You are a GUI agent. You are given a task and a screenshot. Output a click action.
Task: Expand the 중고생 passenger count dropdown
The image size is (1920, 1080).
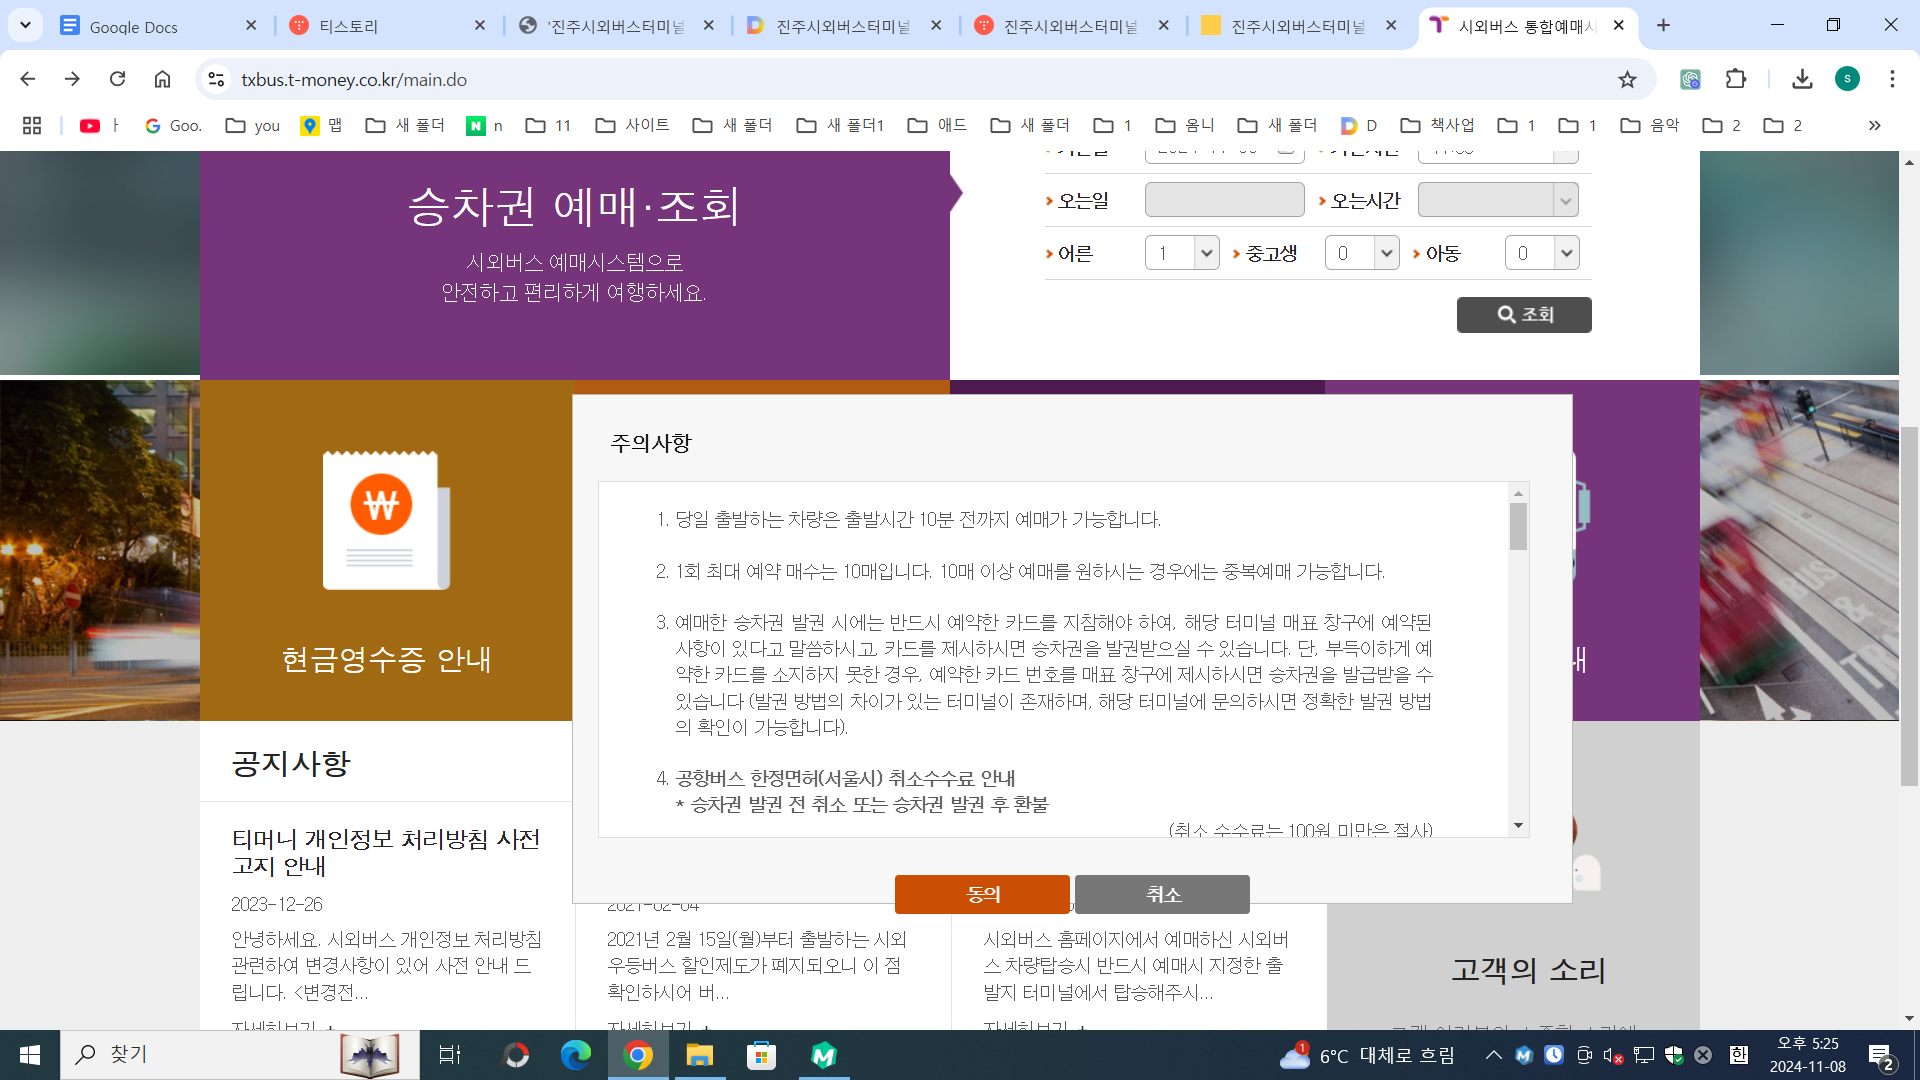(x=1362, y=253)
